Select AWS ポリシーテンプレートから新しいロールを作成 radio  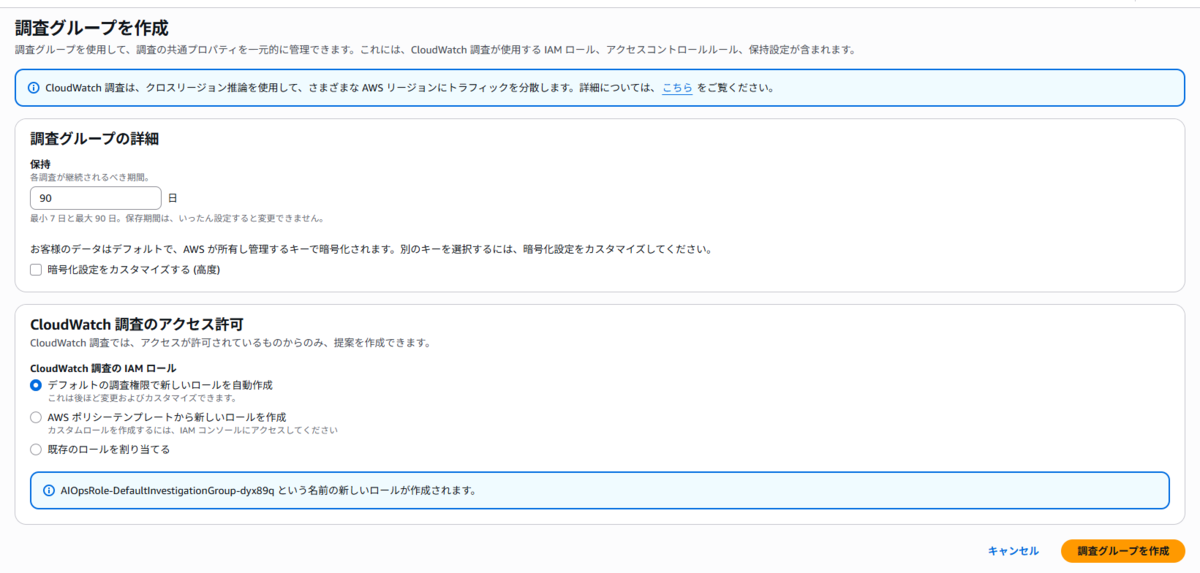(36, 417)
